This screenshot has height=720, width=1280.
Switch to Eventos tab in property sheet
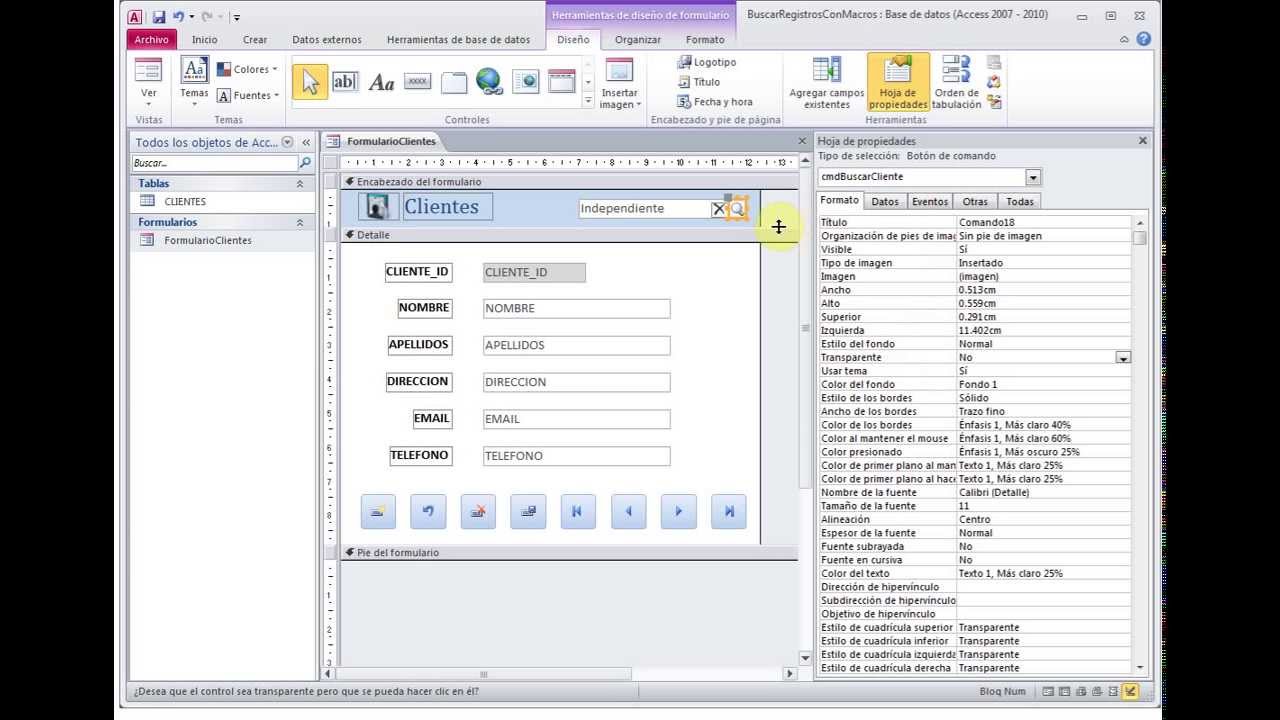tap(930, 201)
